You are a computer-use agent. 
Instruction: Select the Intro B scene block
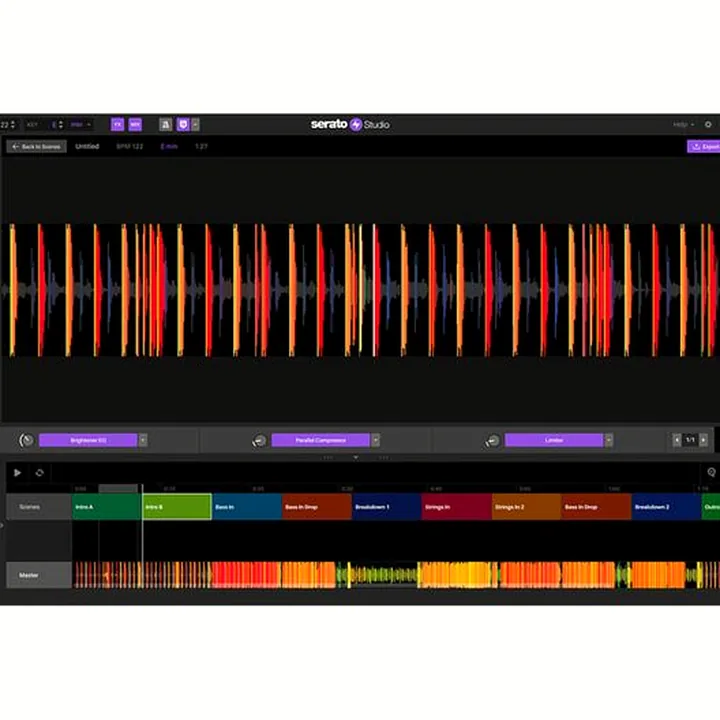[177, 507]
